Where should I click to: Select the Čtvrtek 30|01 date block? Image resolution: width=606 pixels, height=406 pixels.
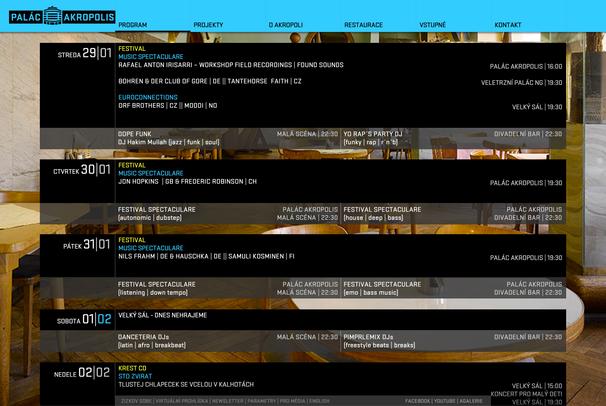82,170
